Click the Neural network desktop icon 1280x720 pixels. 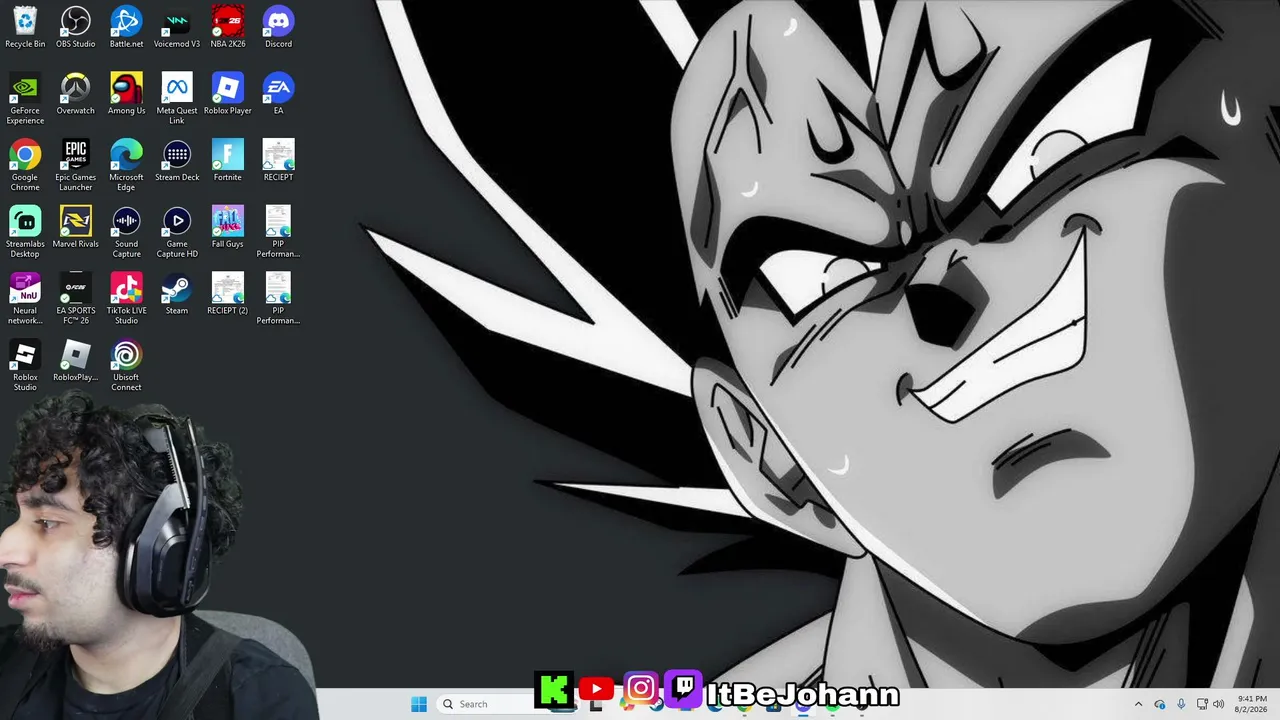[25, 298]
